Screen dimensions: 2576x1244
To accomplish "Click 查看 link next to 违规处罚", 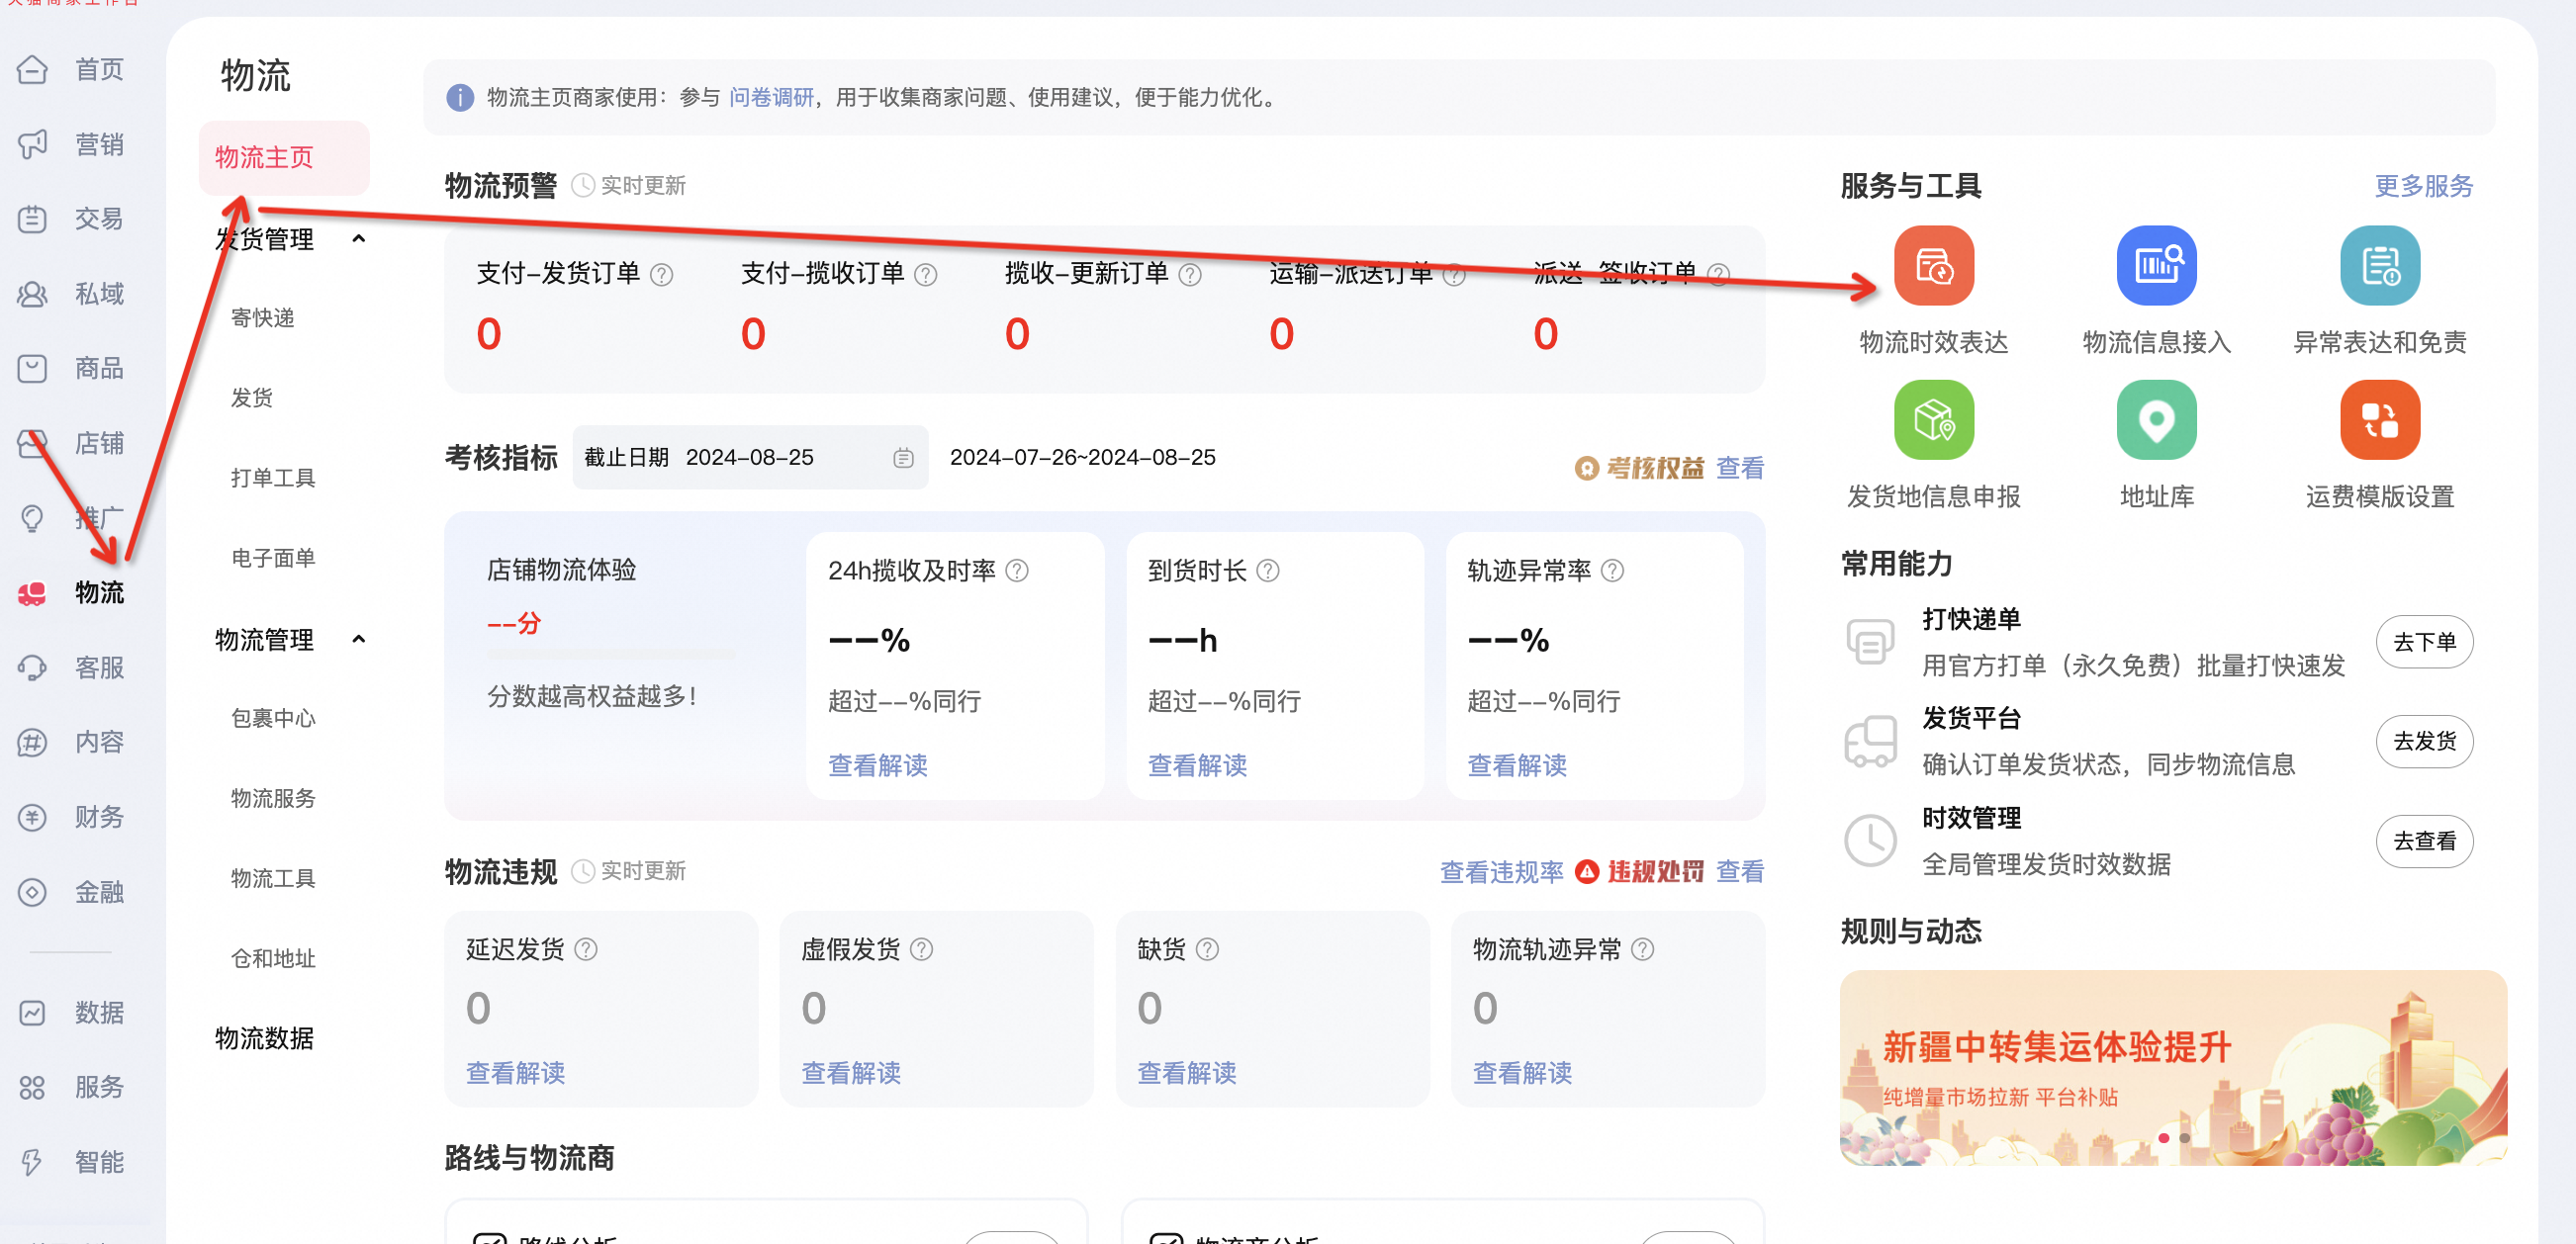I will pyautogui.click(x=1739, y=871).
